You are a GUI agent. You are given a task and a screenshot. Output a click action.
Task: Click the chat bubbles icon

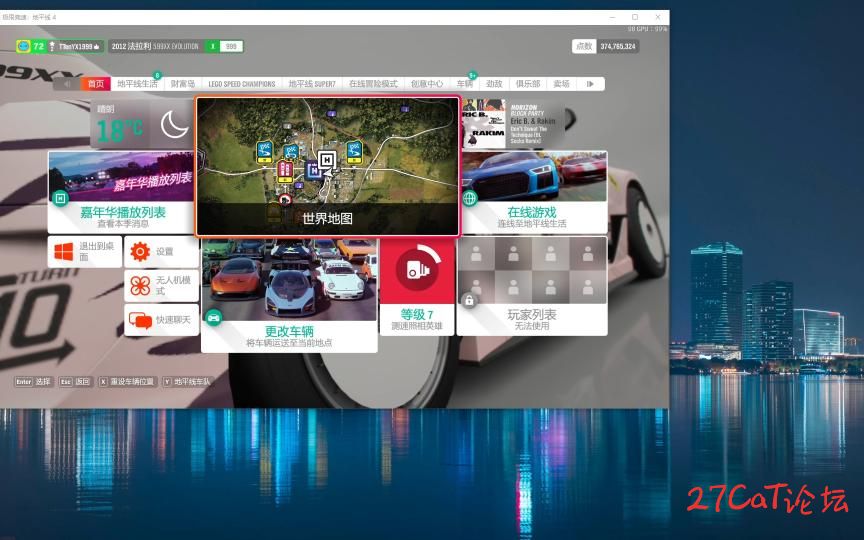(140, 320)
